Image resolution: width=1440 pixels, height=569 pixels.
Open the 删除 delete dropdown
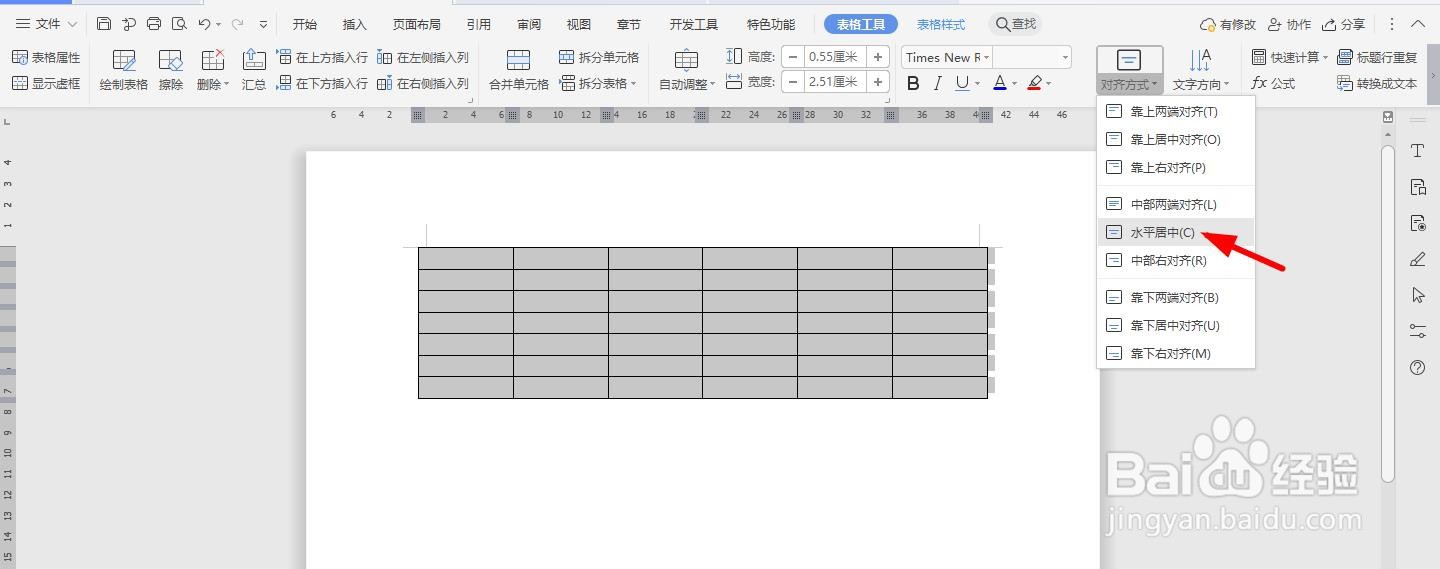(x=212, y=70)
